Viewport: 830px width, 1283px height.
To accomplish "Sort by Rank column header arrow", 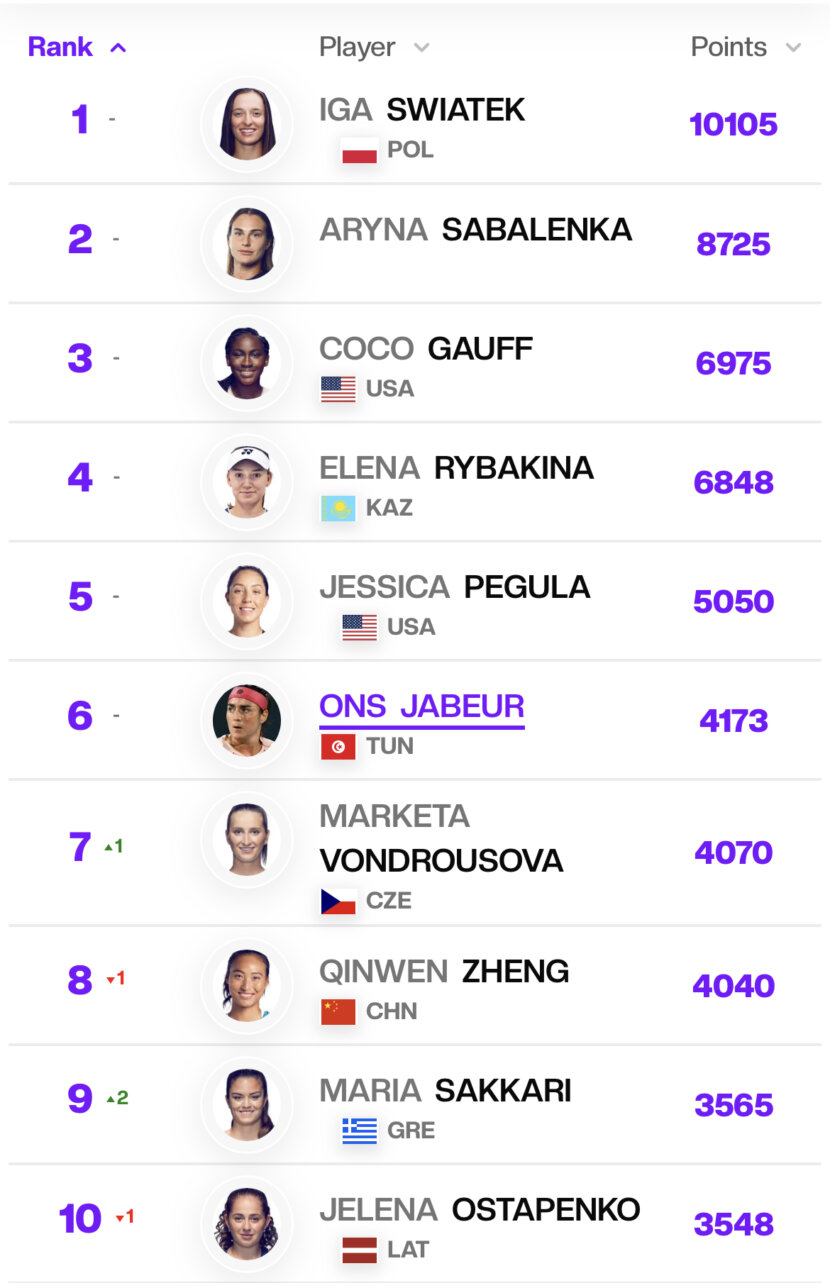I will [118, 47].
